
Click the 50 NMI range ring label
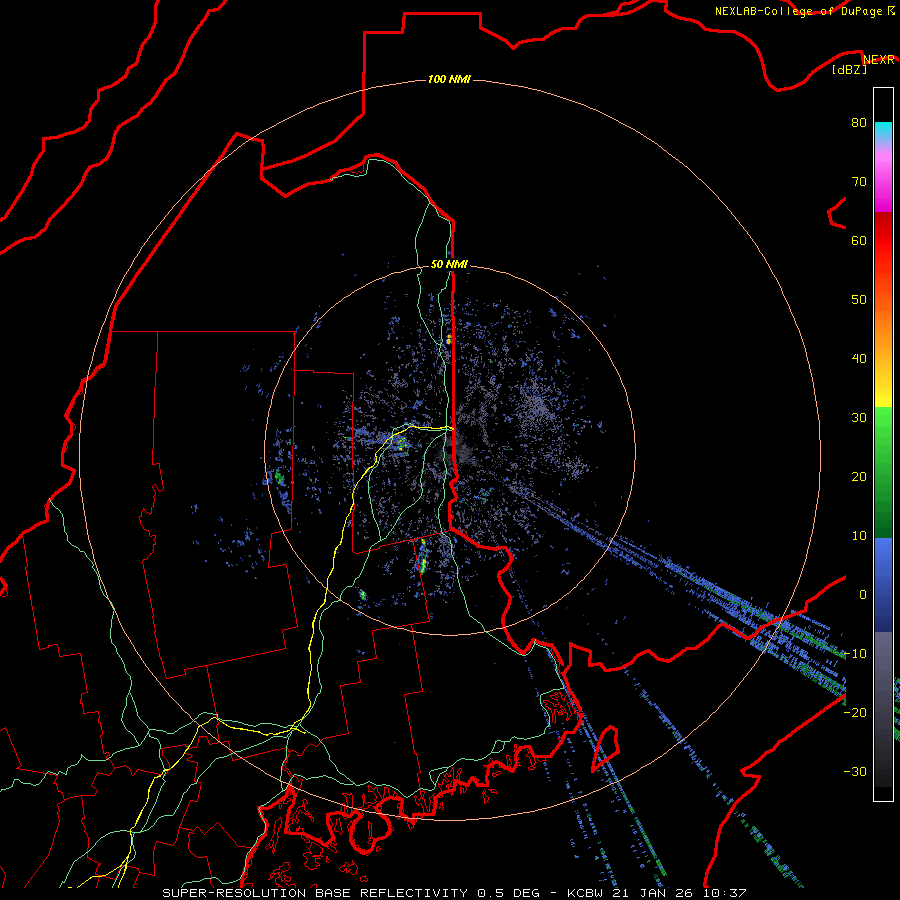(x=449, y=264)
